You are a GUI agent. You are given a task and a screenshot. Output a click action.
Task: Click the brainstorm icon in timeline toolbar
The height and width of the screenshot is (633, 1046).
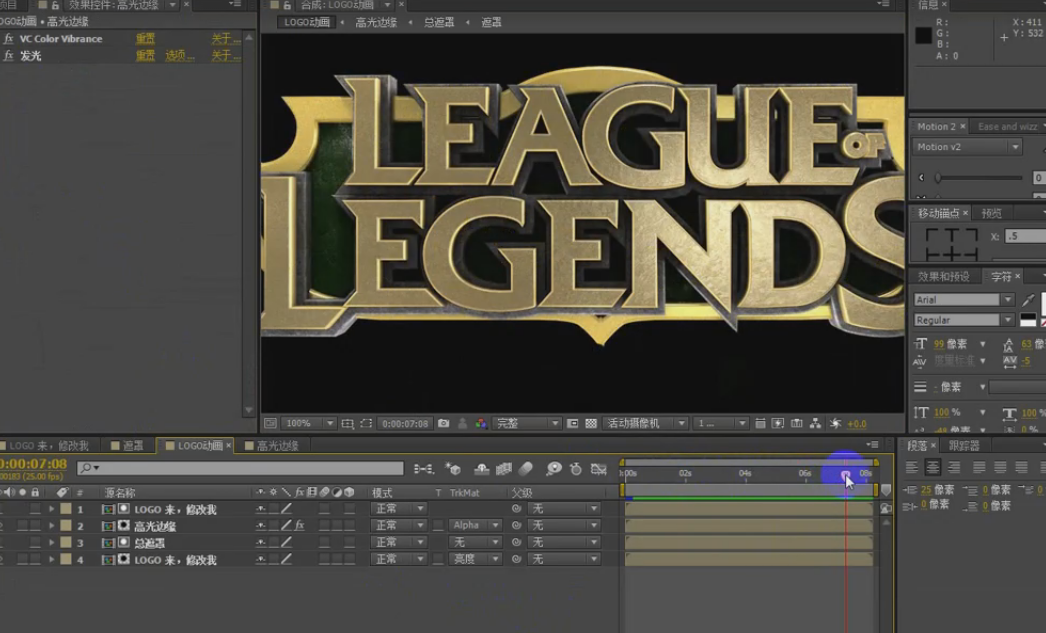pyautogui.click(x=554, y=469)
